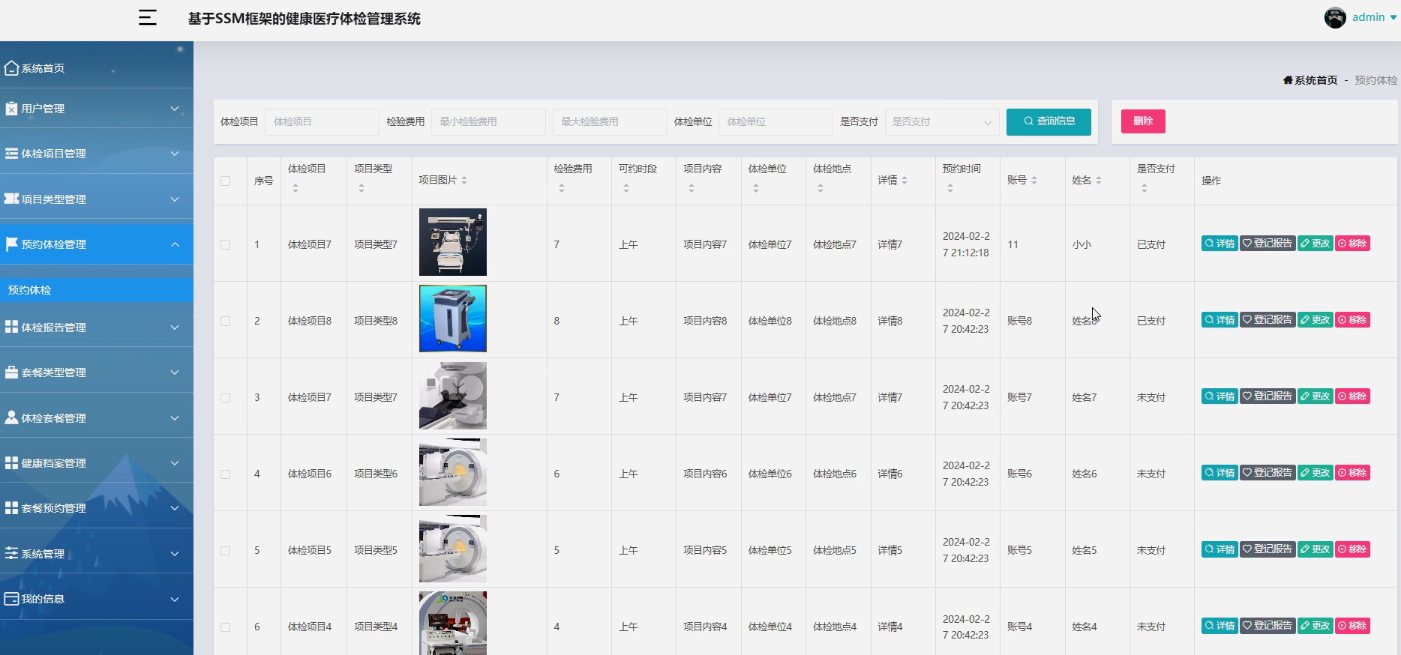Image resolution: width=1401 pixels, height=655 pixels.
Task: Click 更改 button for row 3
Action: pos(1315,397)
